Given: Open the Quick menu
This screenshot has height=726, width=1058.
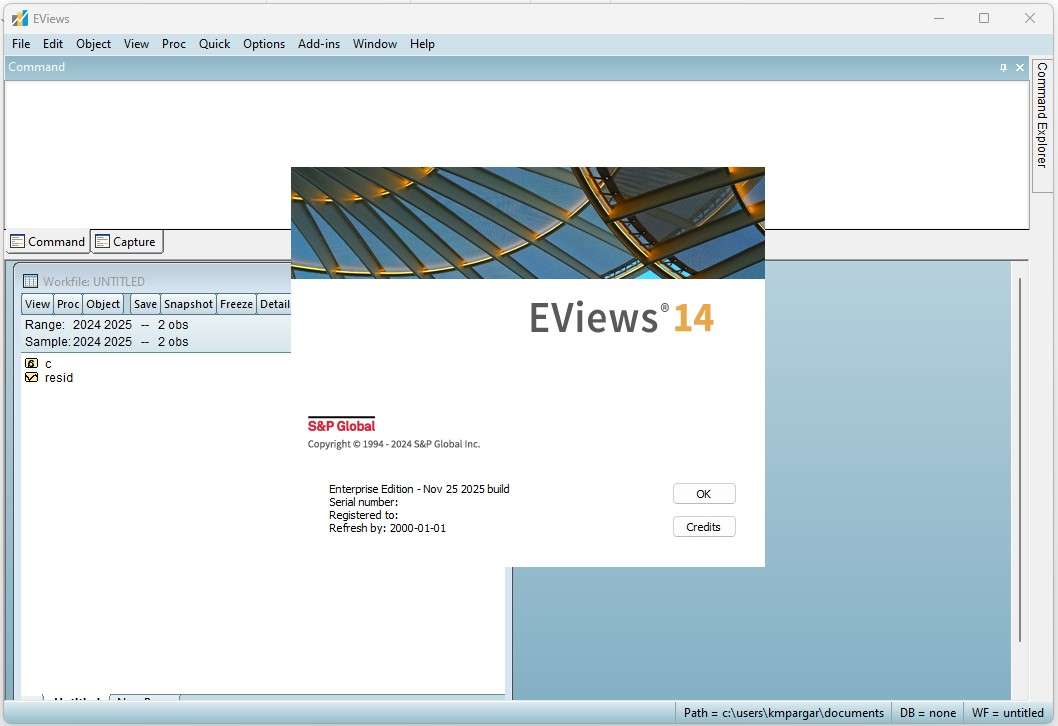Looking at the screenshot, I should point(214,44).
